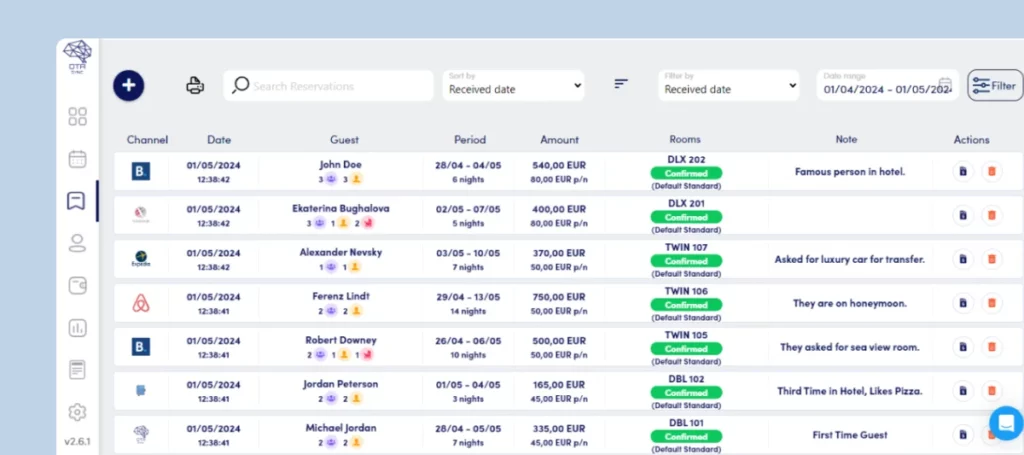Click Confirmed status for DBL 101
Viewport: 1024px width, 455px height.
point(686,436)
